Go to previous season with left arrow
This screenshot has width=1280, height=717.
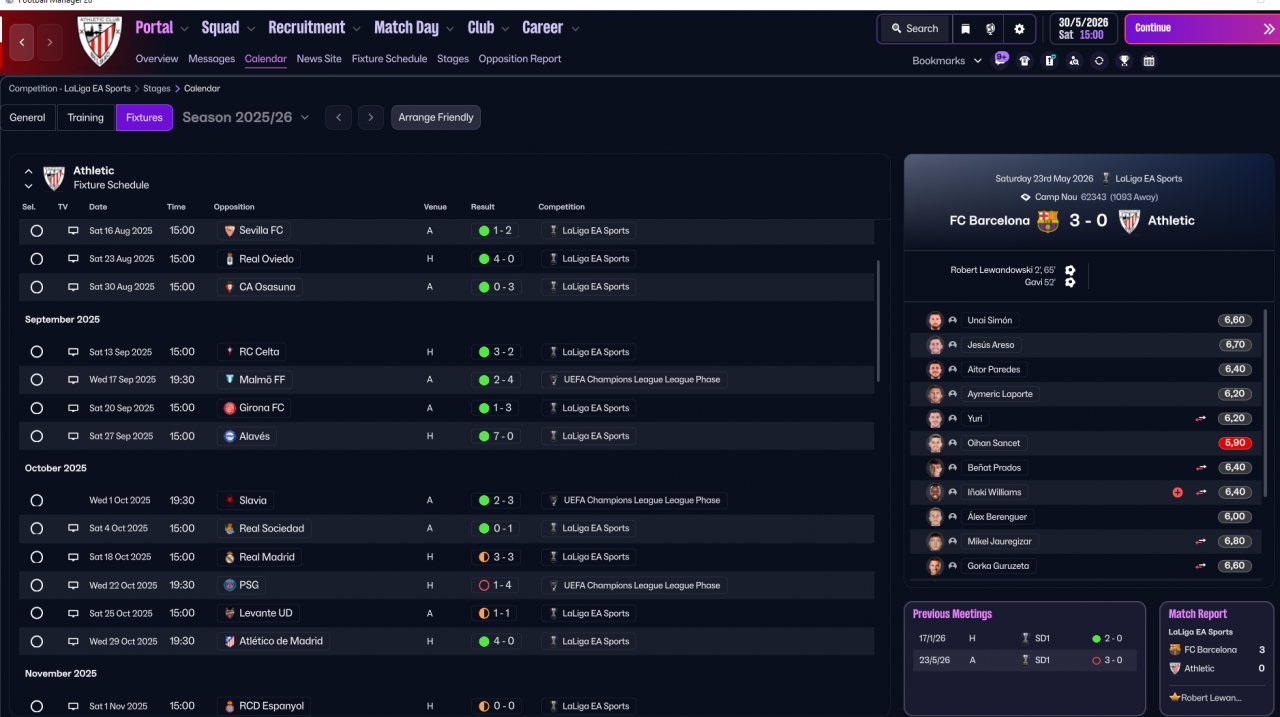click(x=338, y=117)
